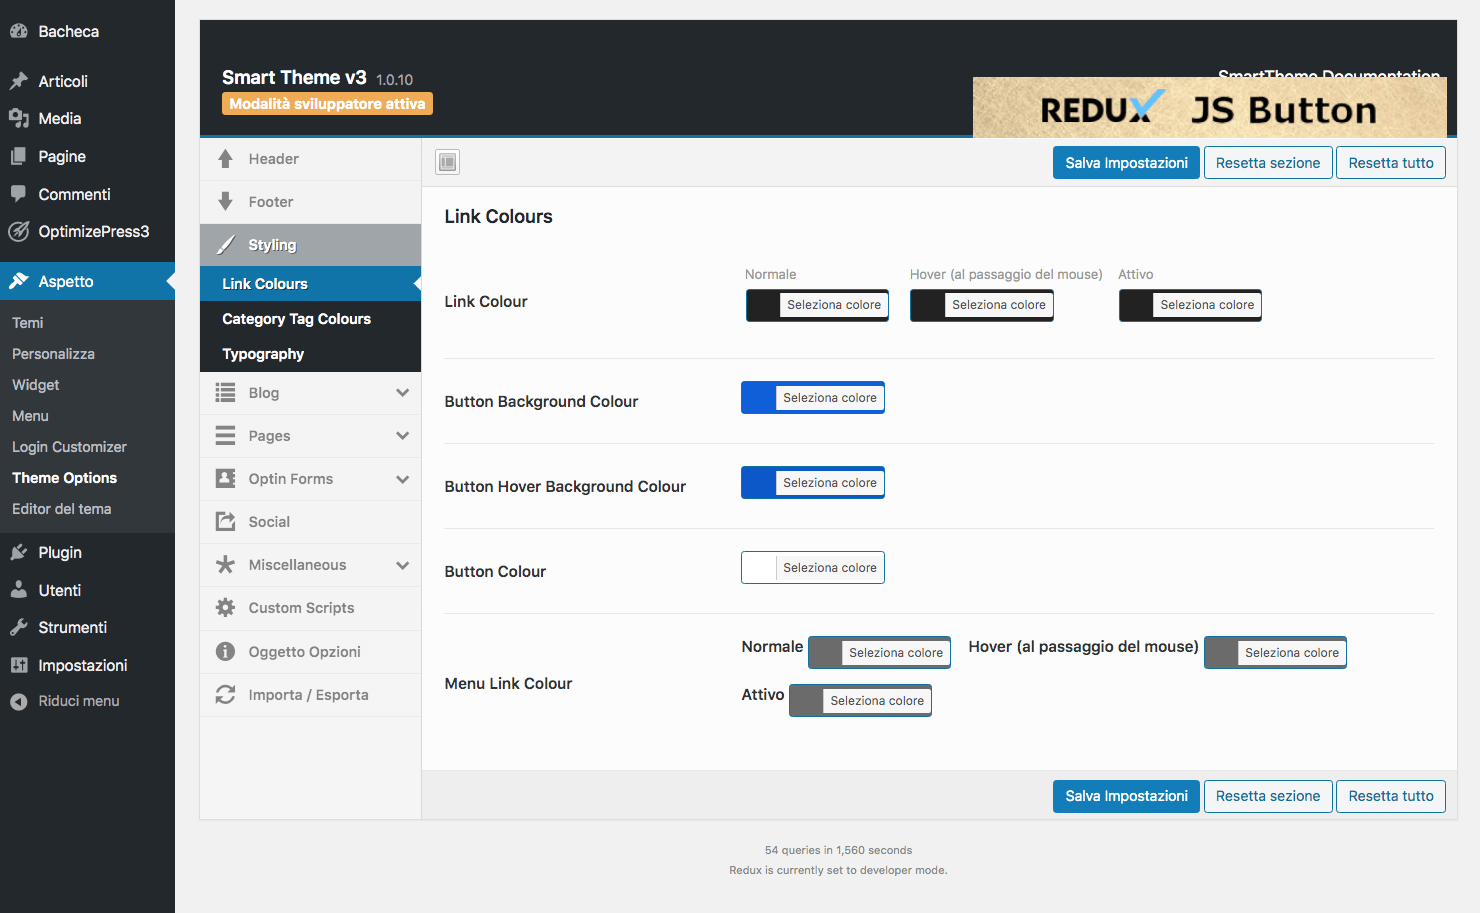Click the Footer down-arrow icon

pyautogui.click(x=226, y=202)
